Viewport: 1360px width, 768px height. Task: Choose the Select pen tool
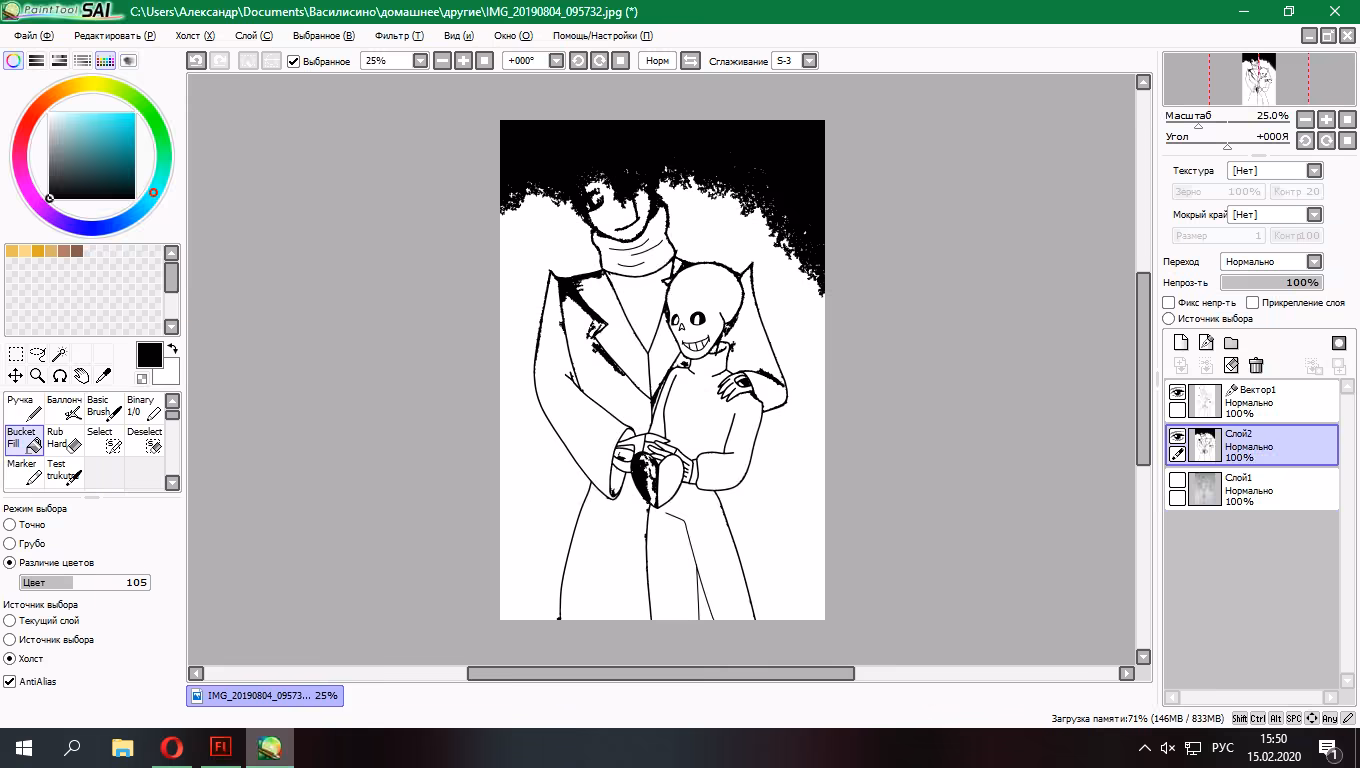coord(104,440)
